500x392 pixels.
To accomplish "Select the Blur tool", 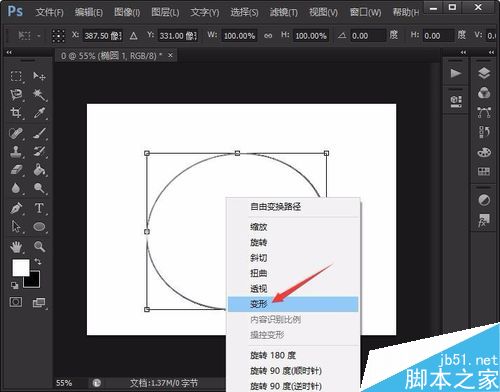I will tap(16, 188).
